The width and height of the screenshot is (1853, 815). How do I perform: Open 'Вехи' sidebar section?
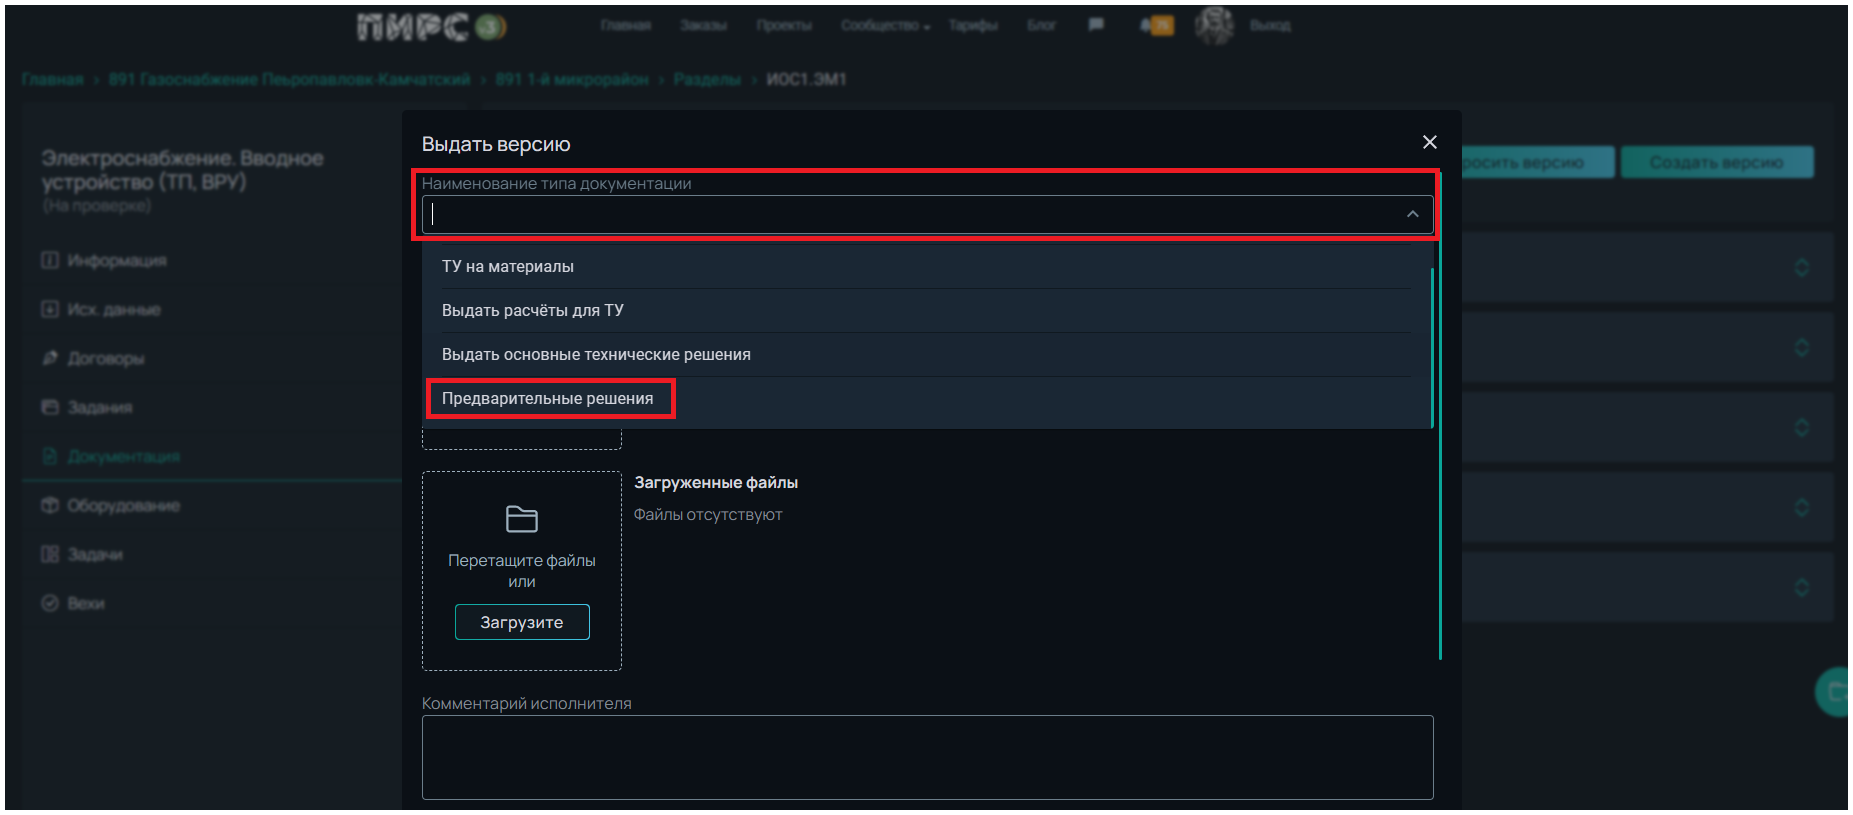point(85,604)
